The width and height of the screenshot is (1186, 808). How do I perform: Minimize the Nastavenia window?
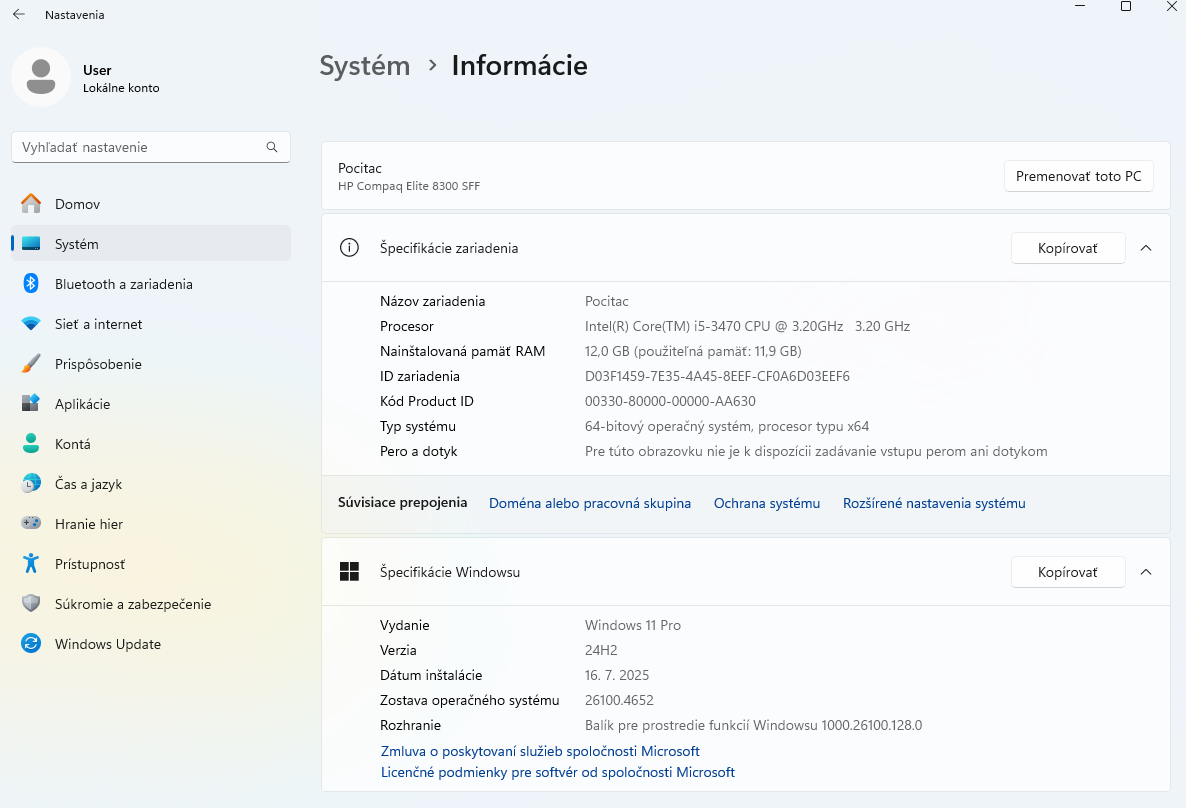(1080, 6)
